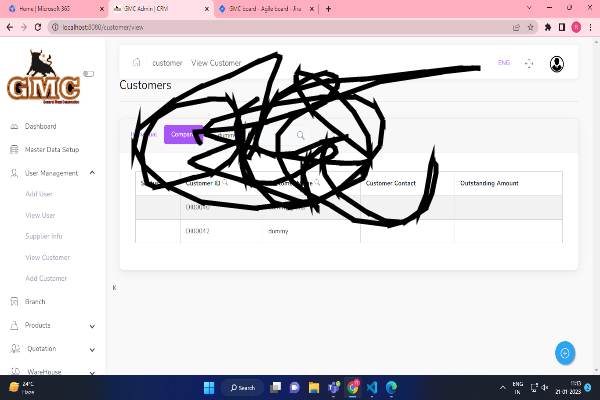Click the home icon in the breadcrumb
Viewport: 600px width, 400px height.
[137, 63]
